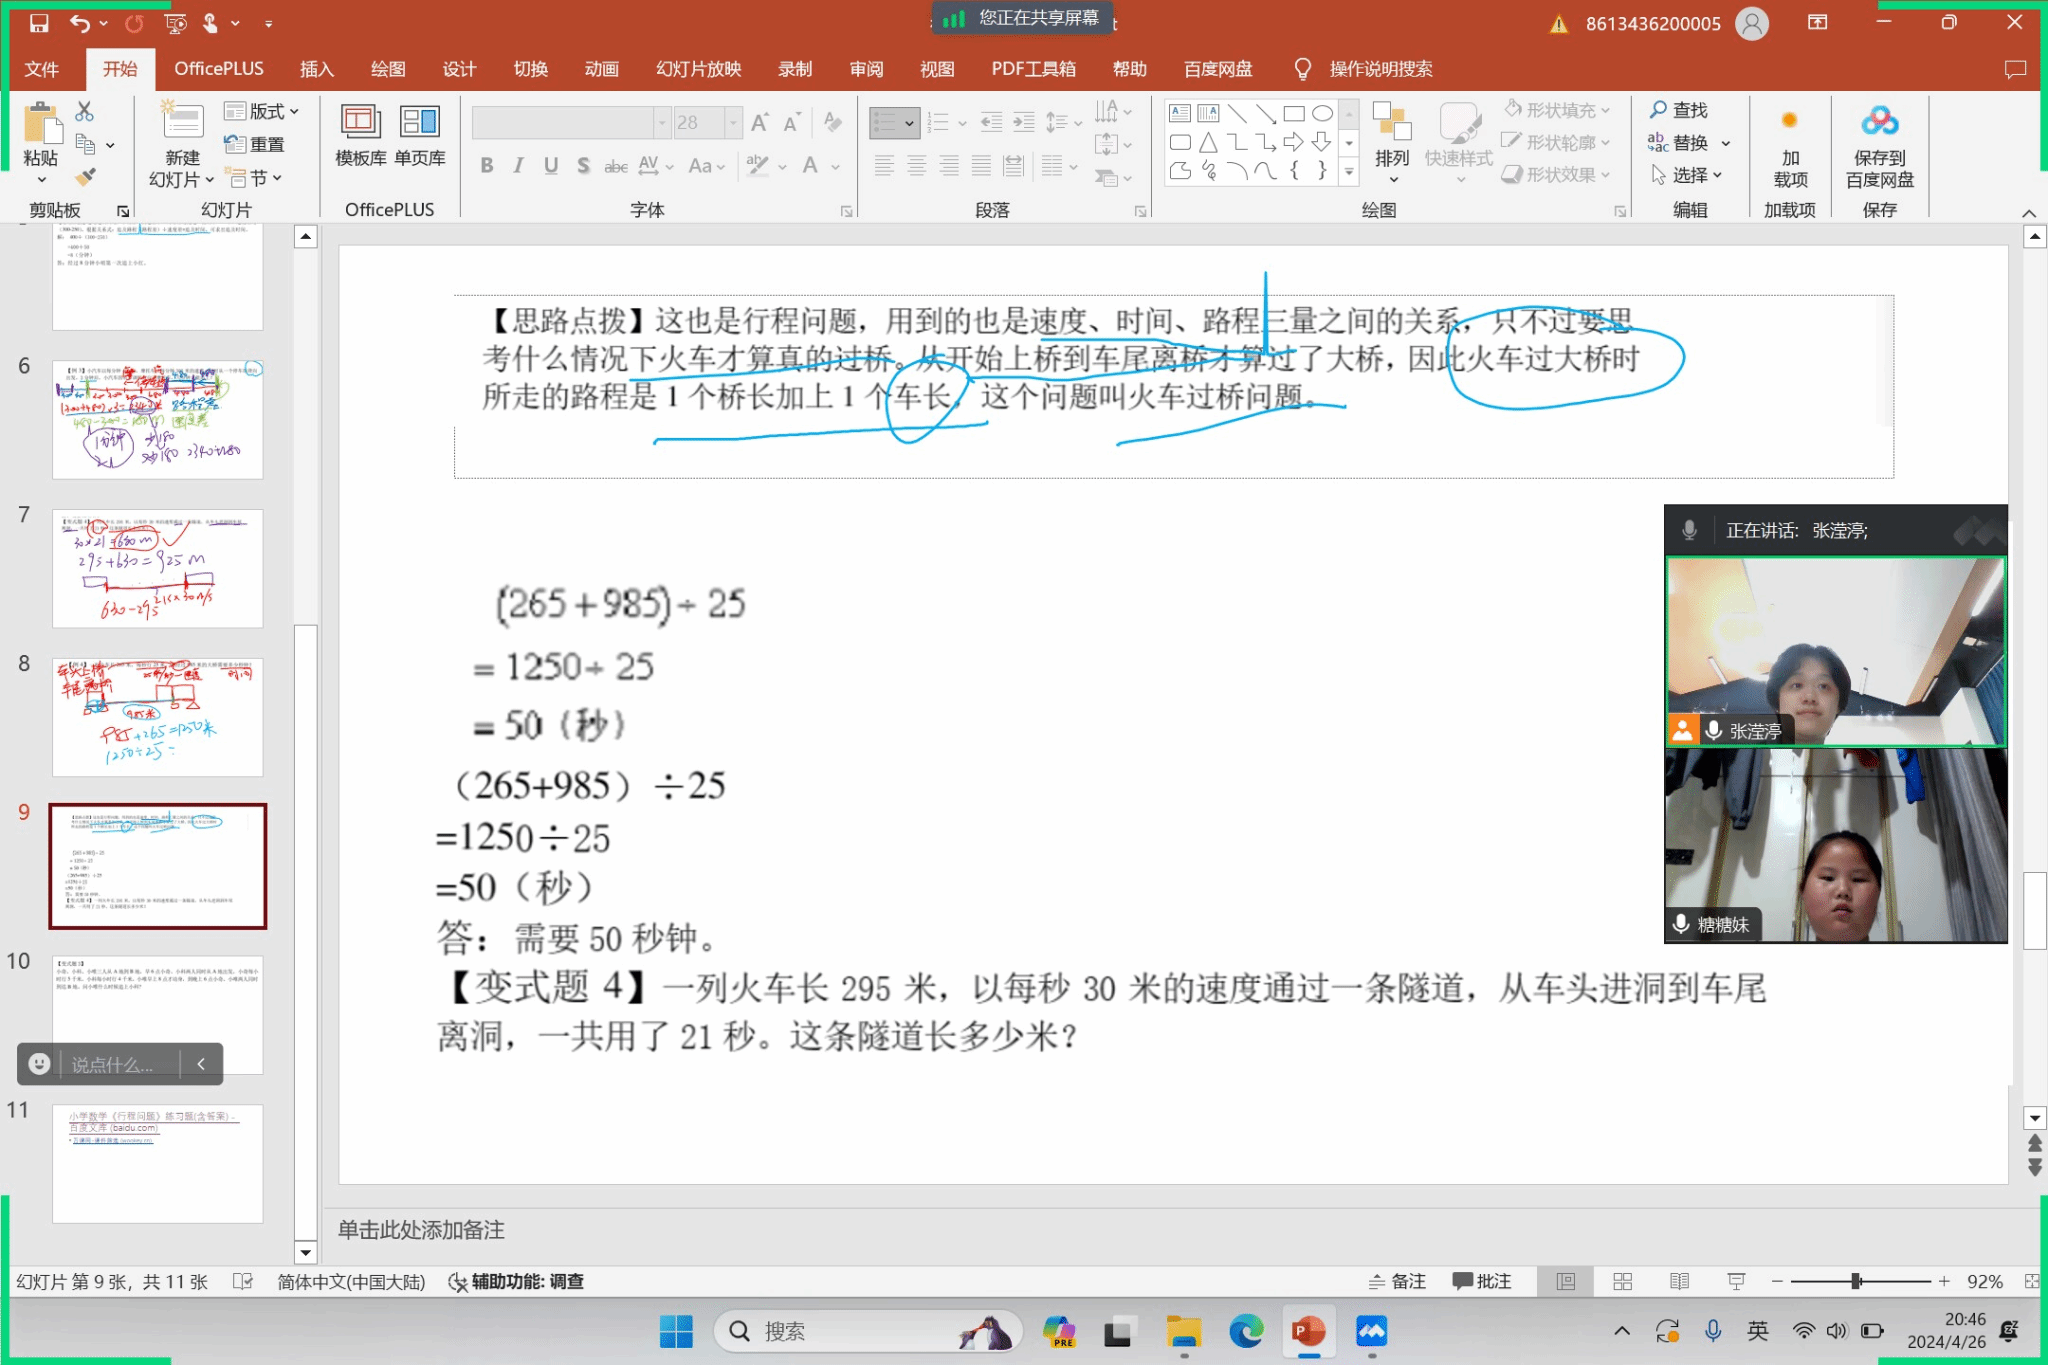Open the Insert ribbon tab
The image size is (2048, 1365).
click(316, 69)
